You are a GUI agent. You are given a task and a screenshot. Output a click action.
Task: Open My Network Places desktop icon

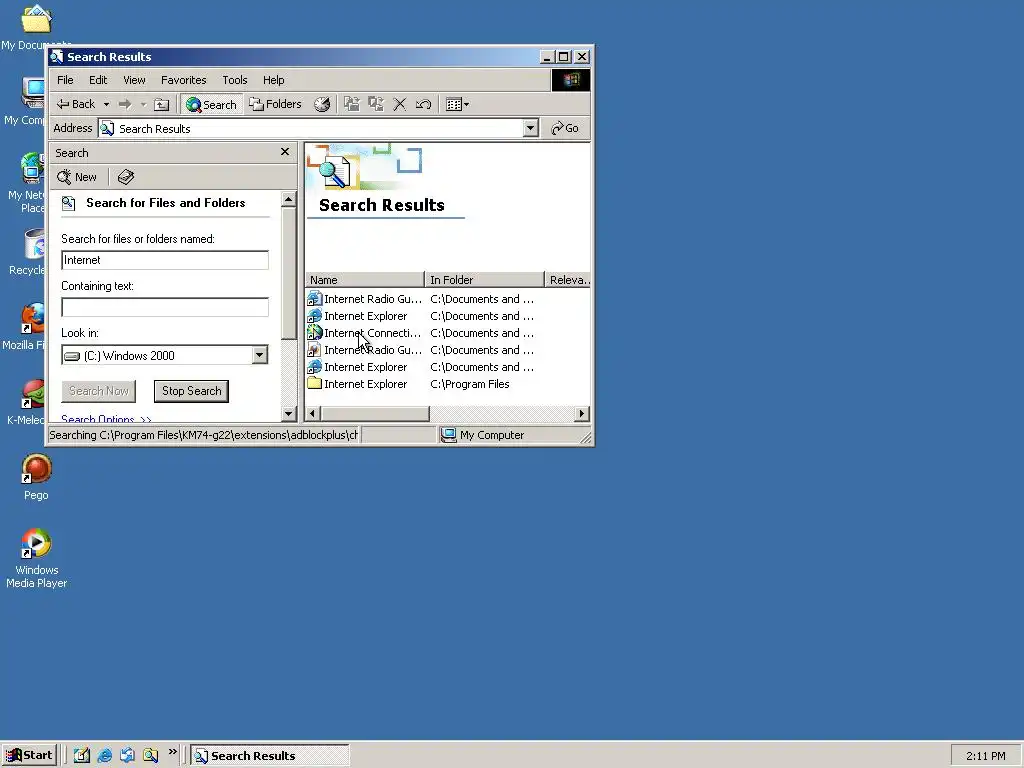[x=26, y=183]
